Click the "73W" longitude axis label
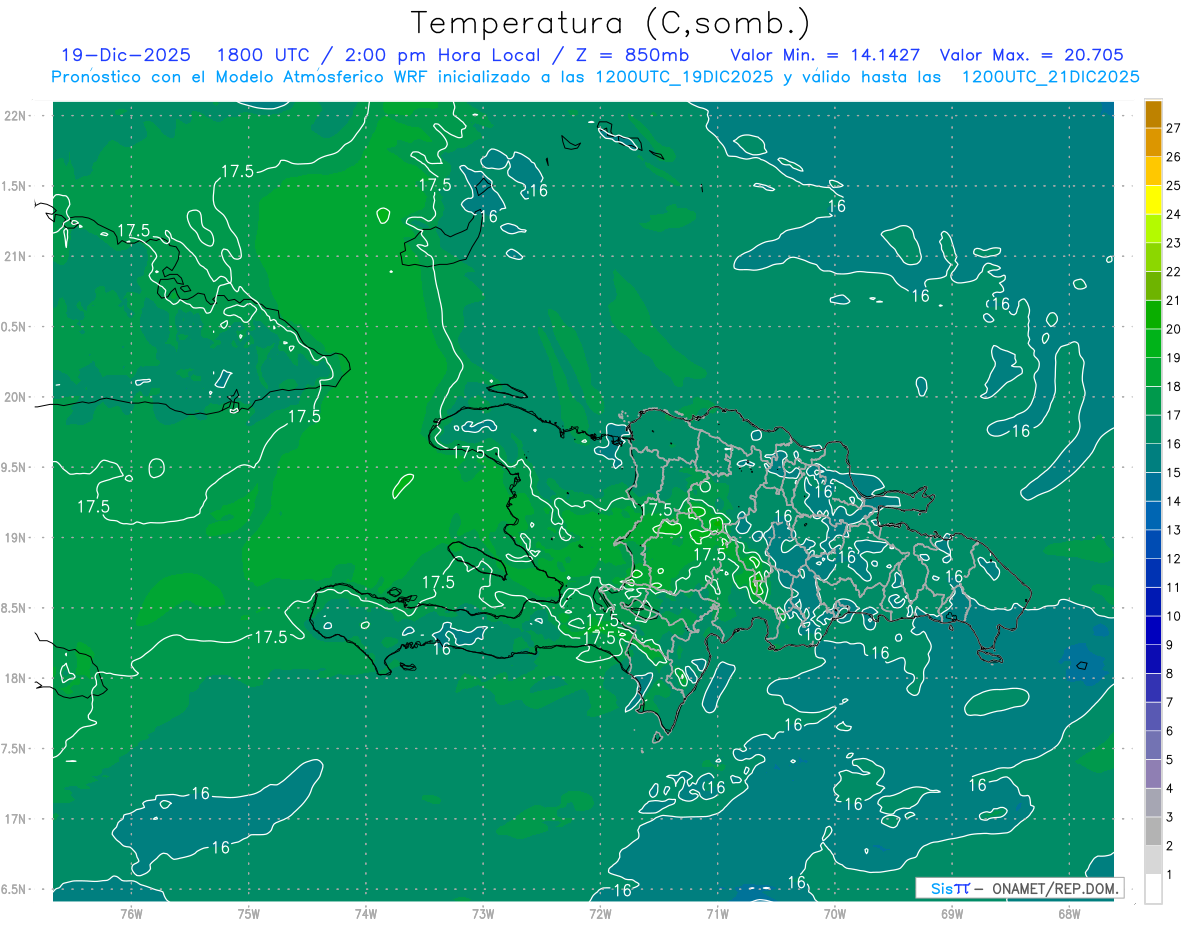 tap(483, 914)
